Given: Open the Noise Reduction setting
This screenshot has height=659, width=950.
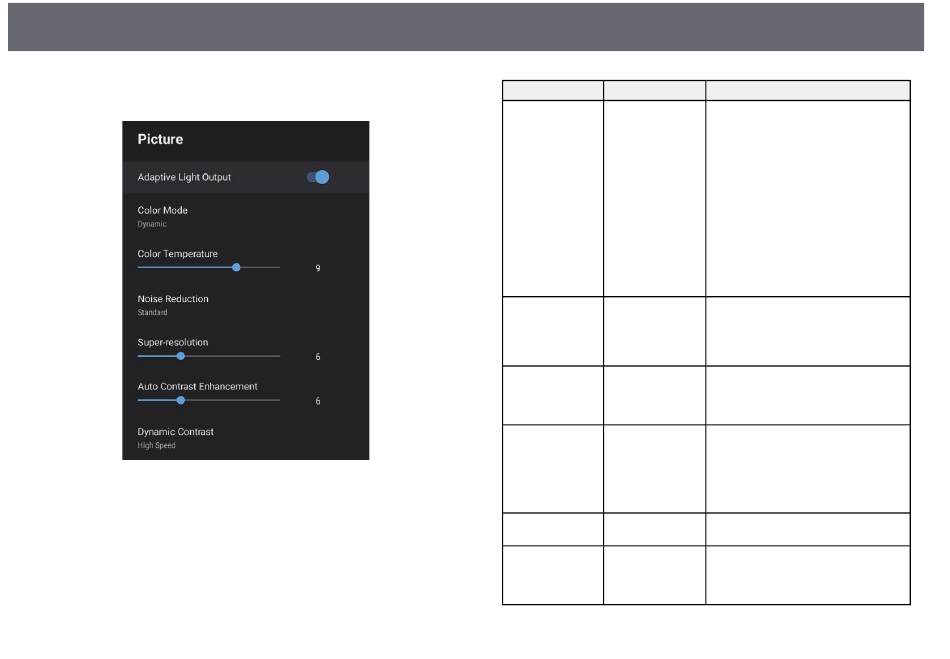Looking at the screenshot, I should (x=172, y=298).
